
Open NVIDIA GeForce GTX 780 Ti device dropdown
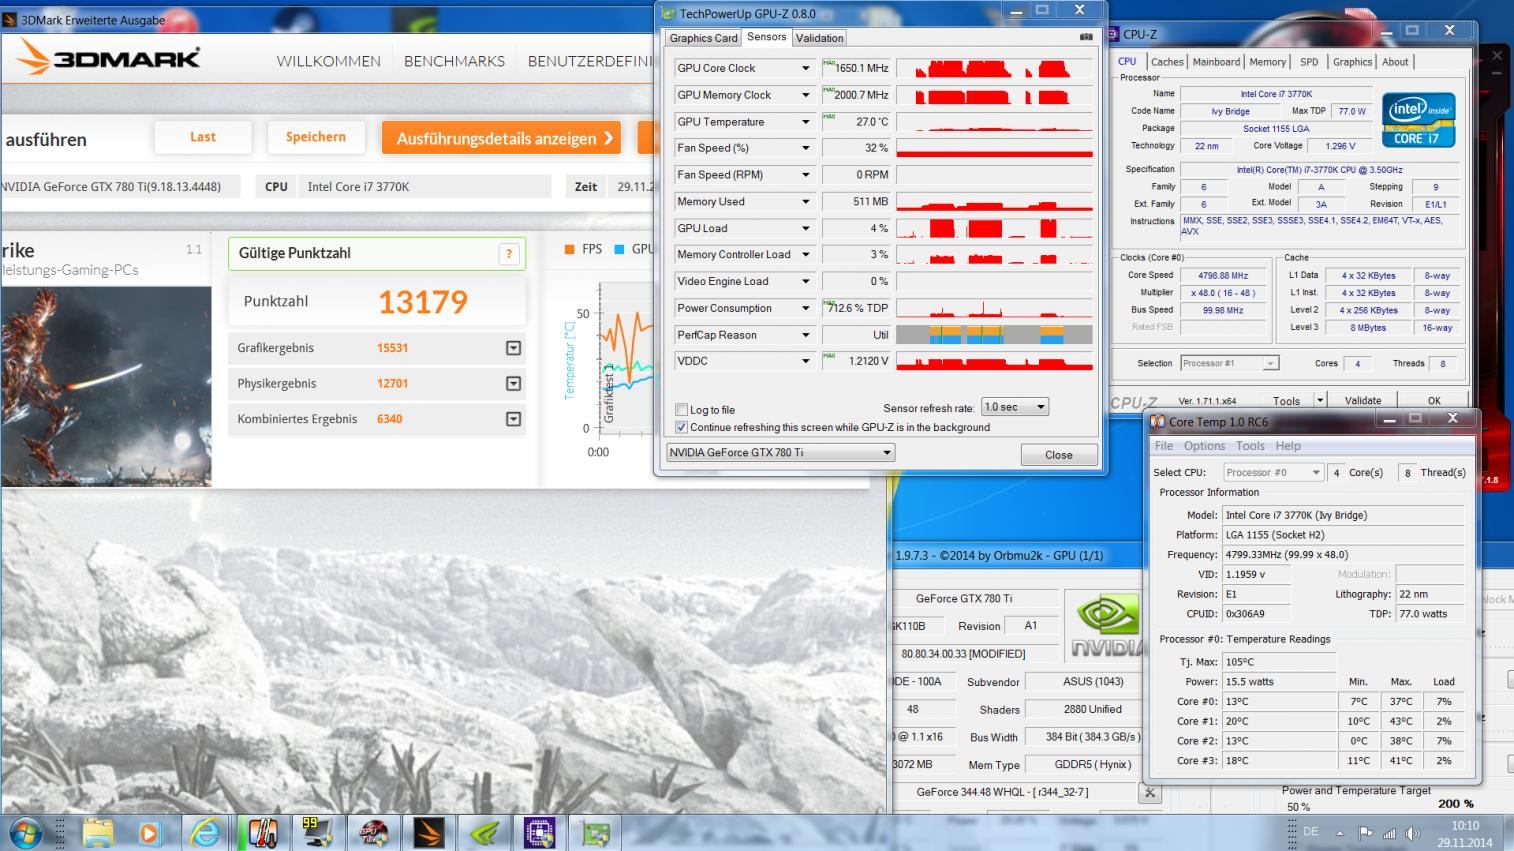(780, 452)
